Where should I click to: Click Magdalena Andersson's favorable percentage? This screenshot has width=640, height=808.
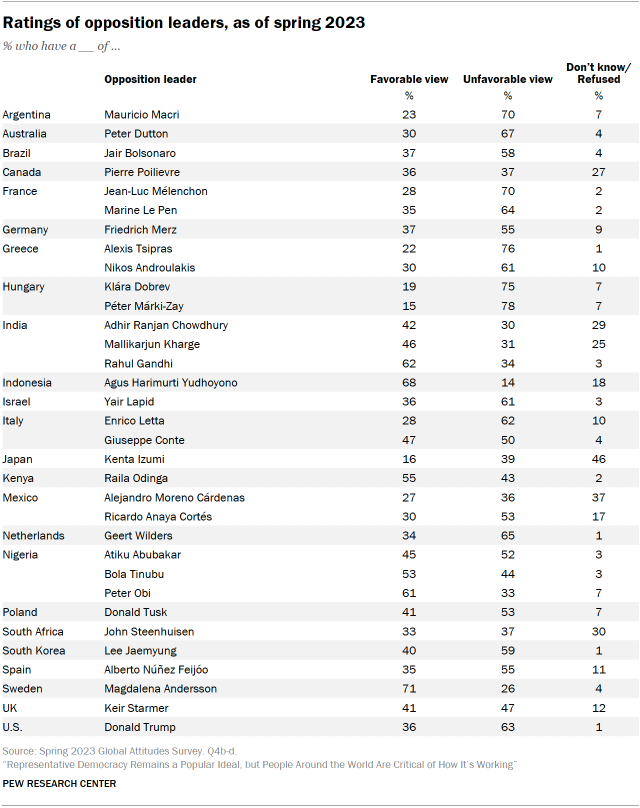409,688
